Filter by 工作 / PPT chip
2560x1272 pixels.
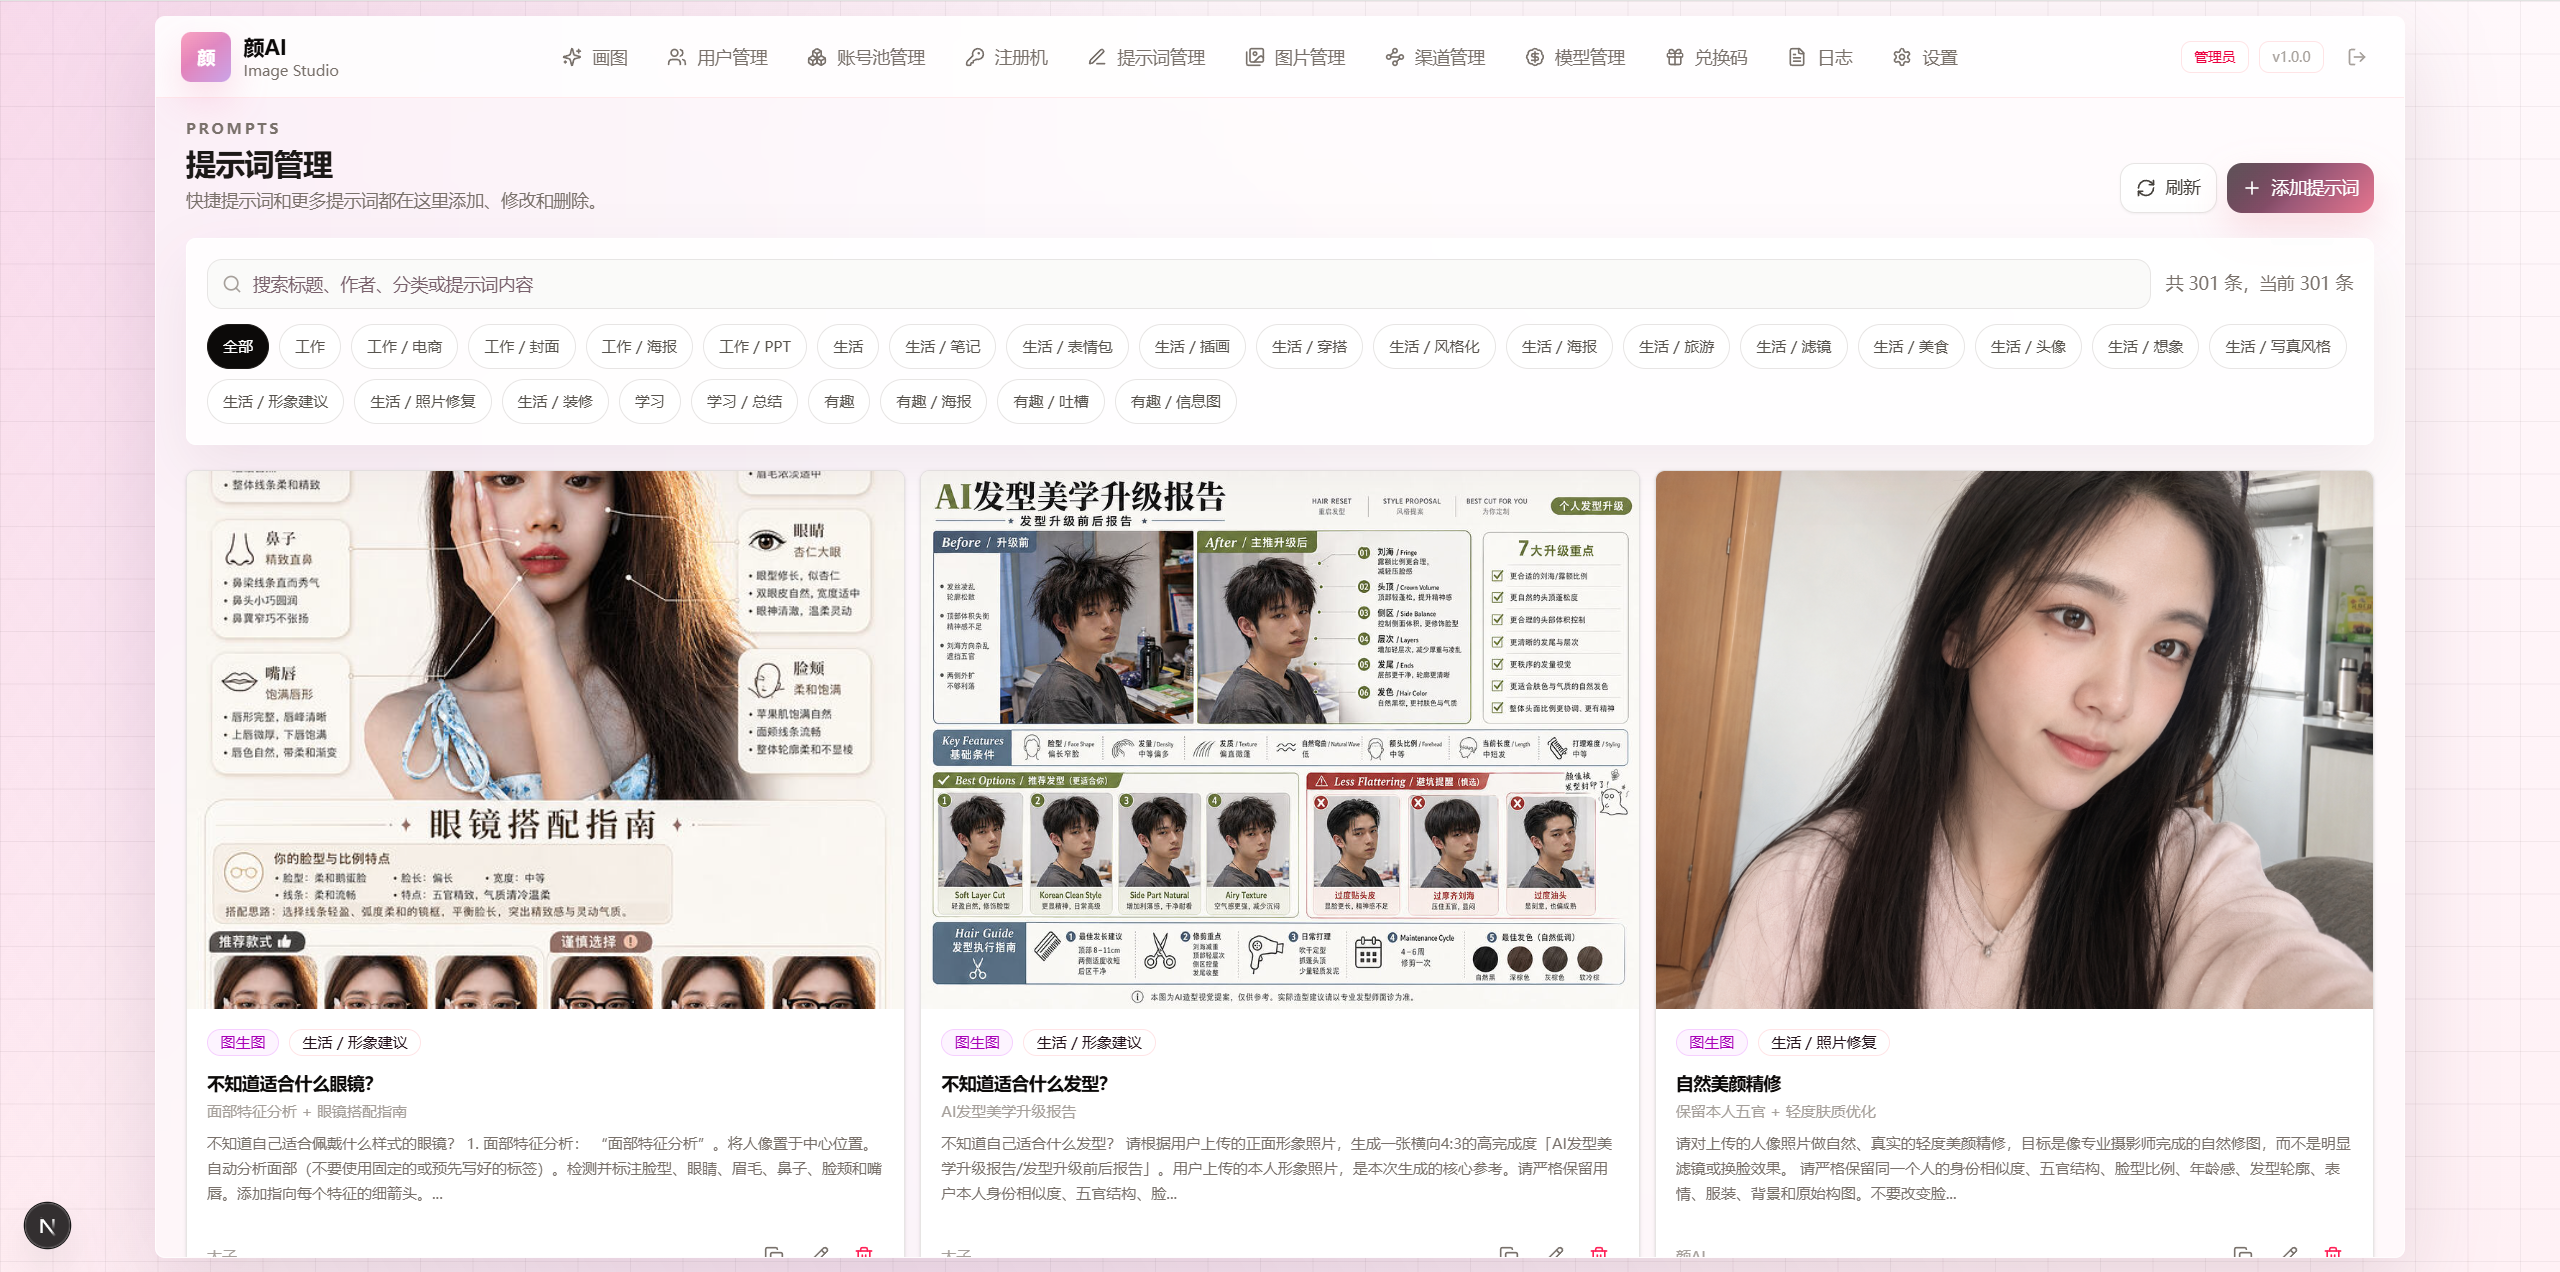pyautogui.click(x=755, y=347)
